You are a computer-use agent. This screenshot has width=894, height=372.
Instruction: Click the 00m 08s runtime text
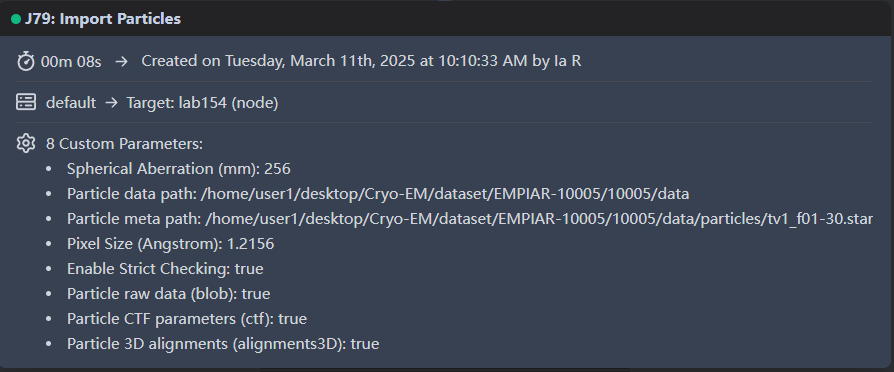pyautogui.click(x=71, y=61)
